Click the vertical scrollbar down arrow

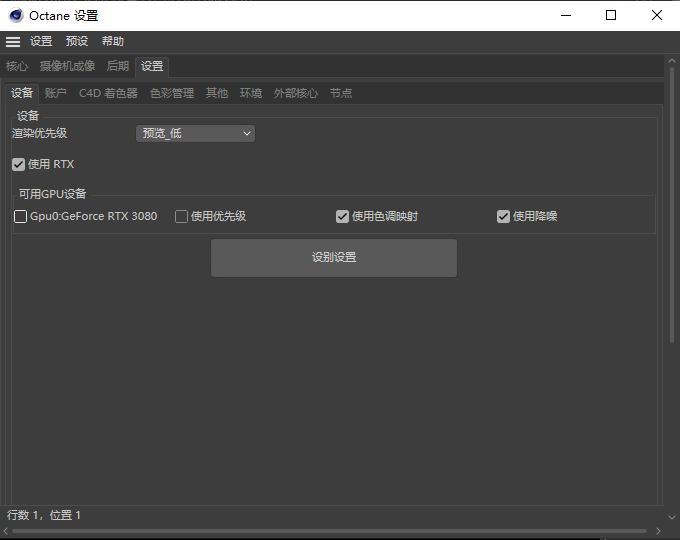click(672, 517)
